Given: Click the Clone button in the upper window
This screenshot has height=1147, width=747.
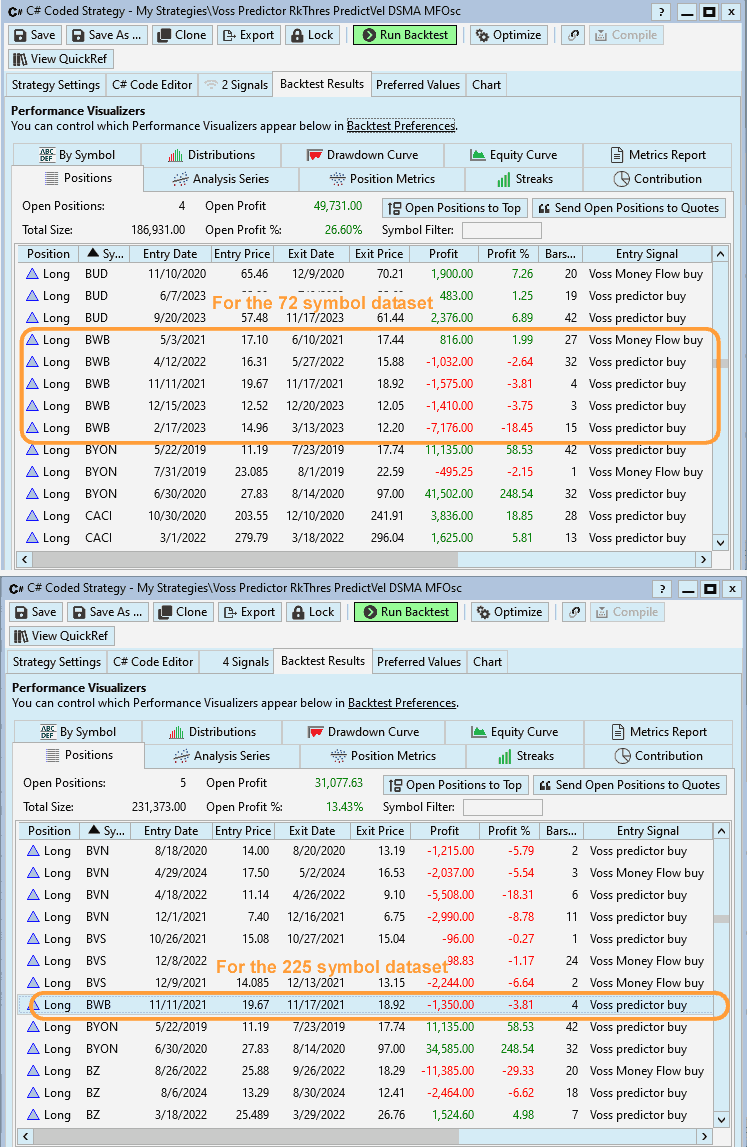Looking at the screenshot, I should [x=181, y=35].
